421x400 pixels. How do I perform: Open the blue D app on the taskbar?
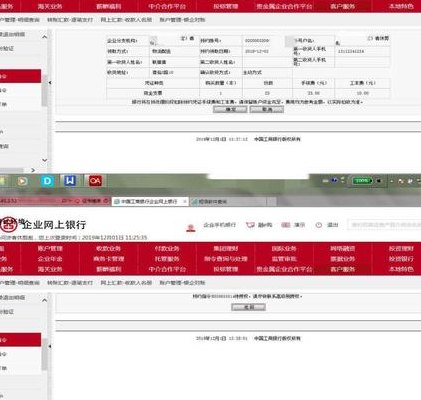point(47,181)
